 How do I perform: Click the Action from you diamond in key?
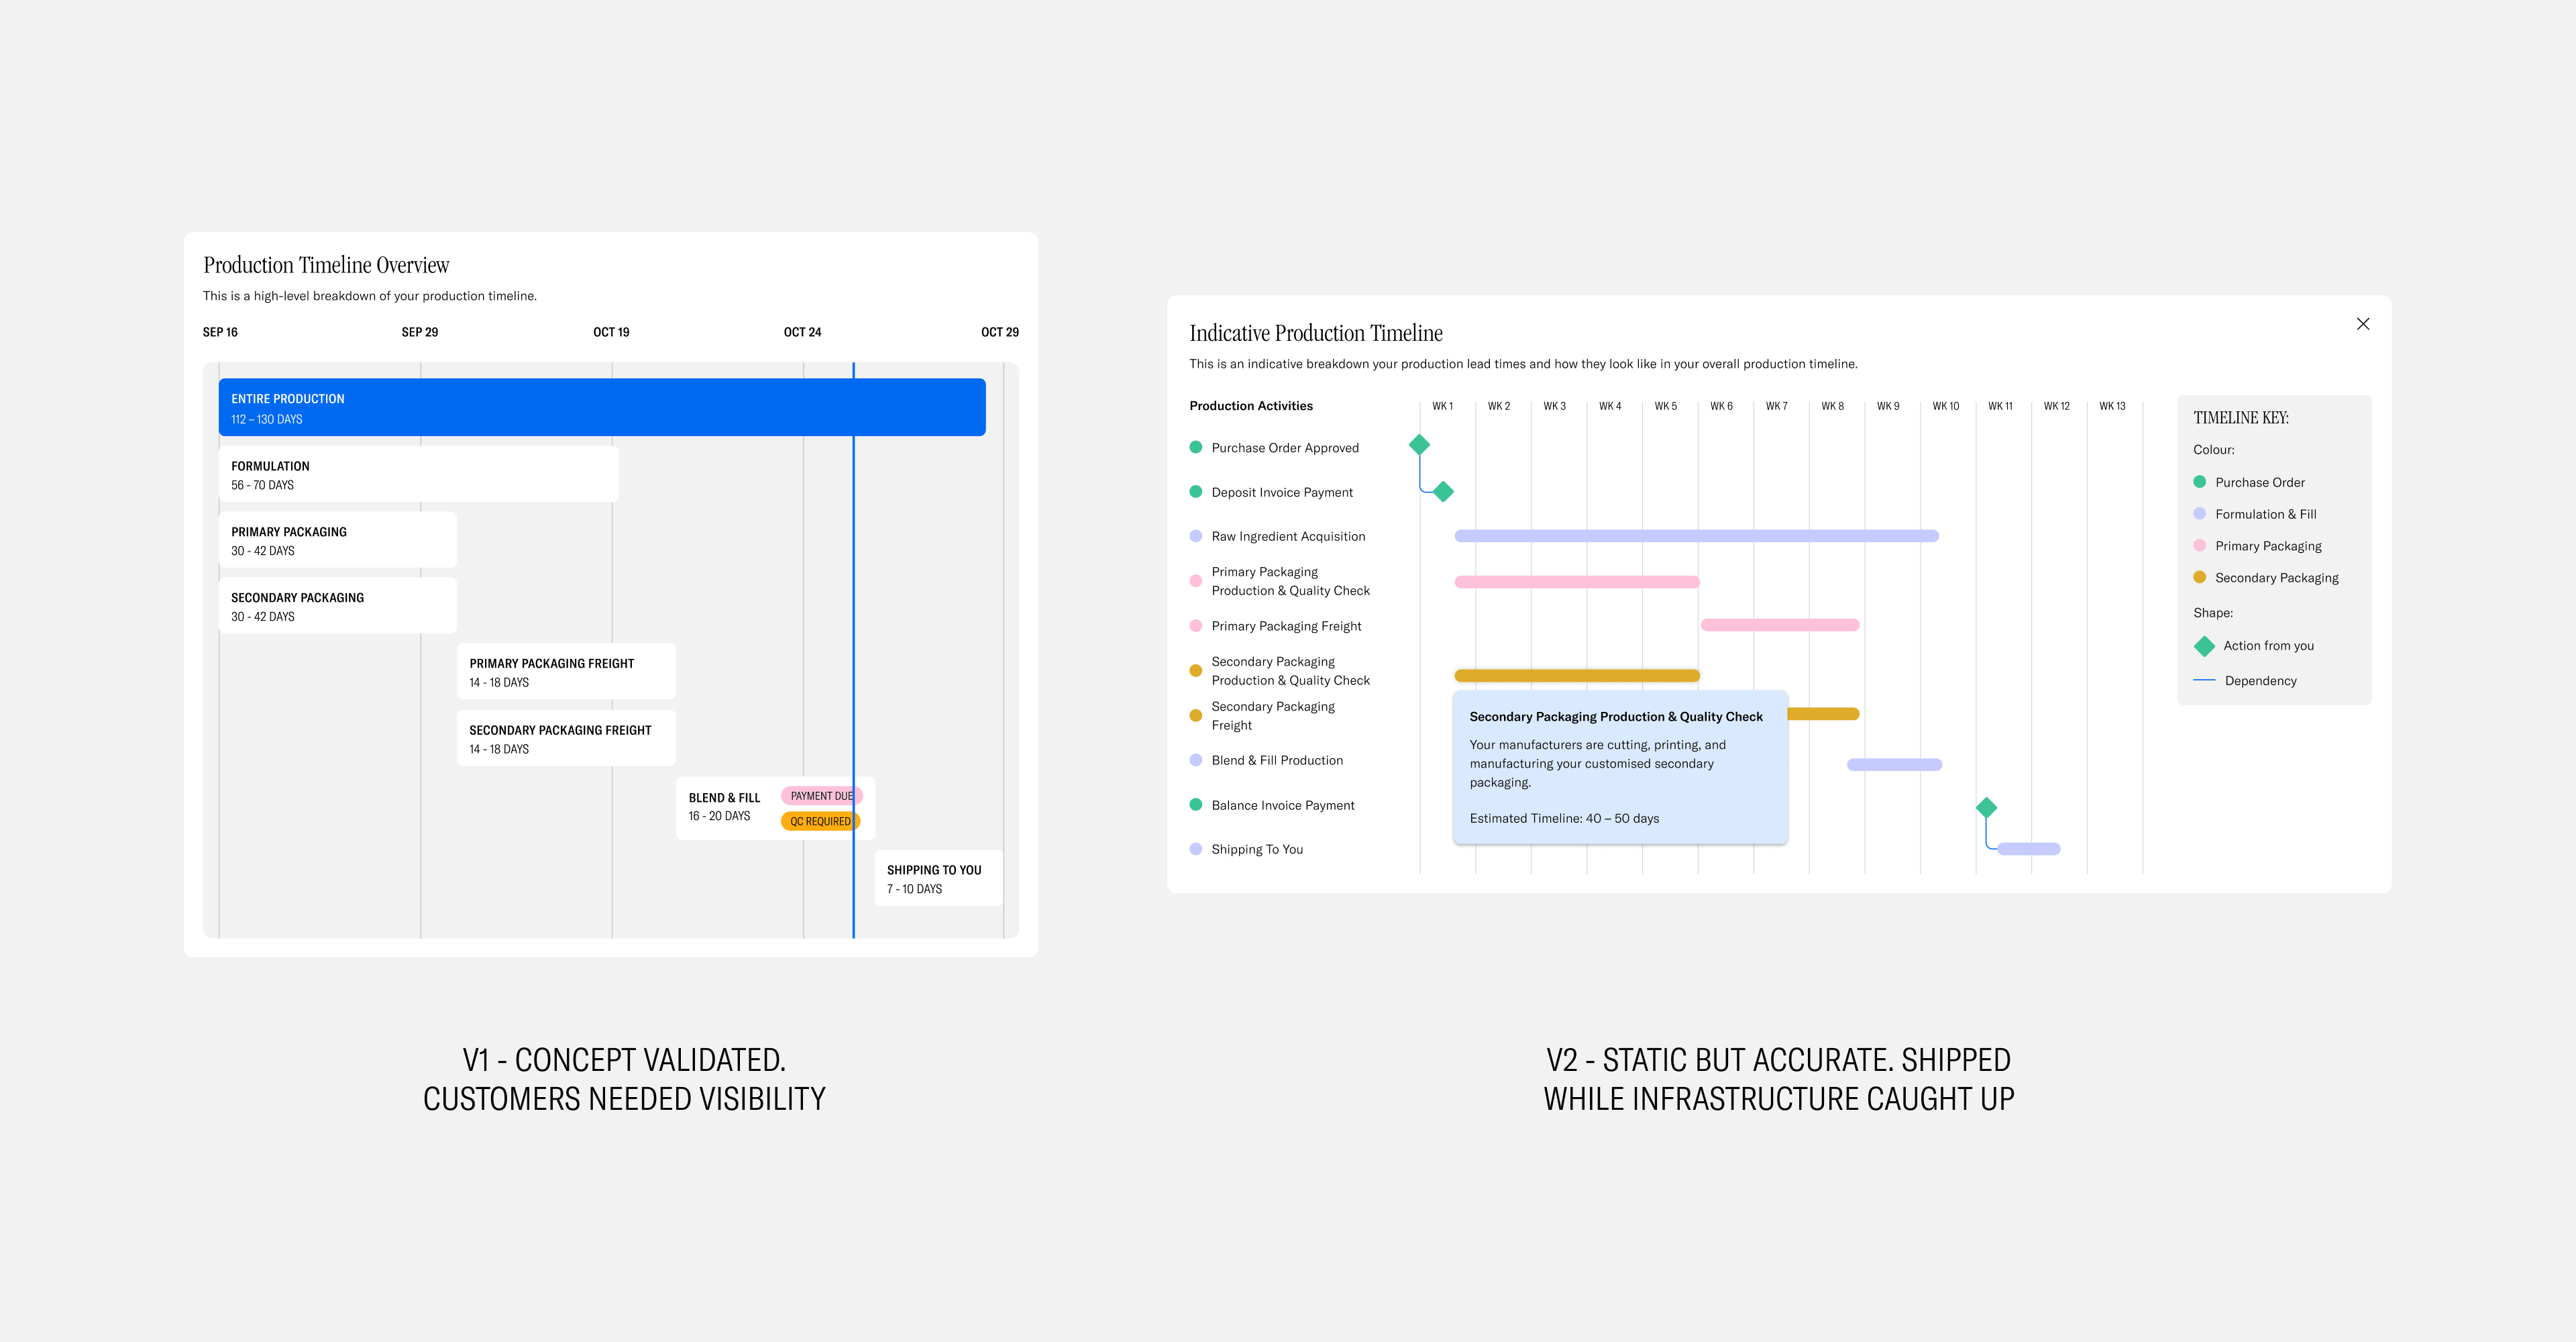(2204, 646)
